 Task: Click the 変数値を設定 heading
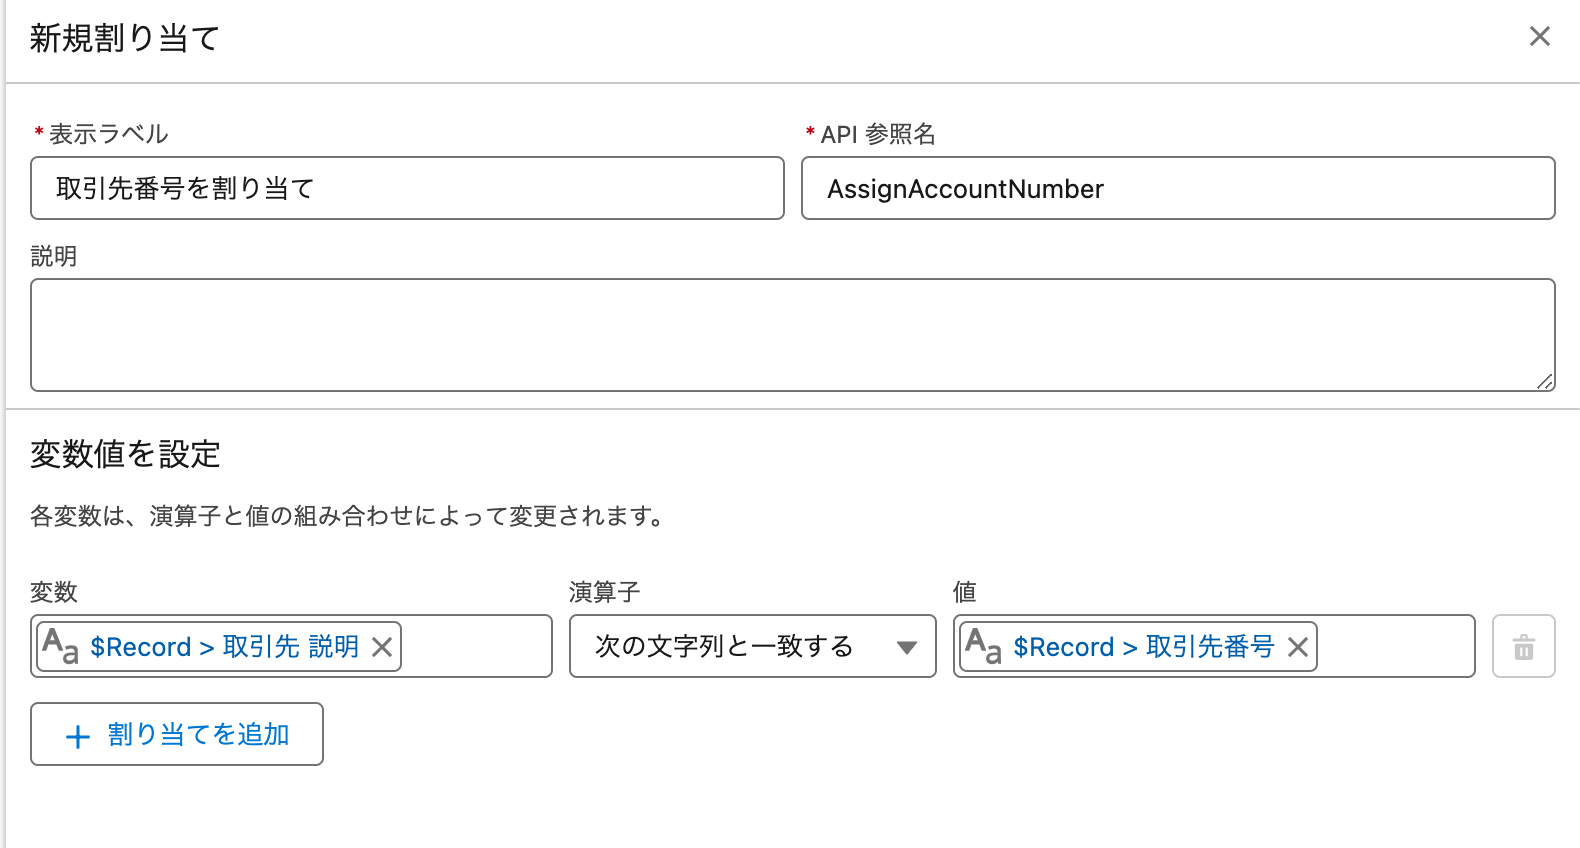pos(125,454)
